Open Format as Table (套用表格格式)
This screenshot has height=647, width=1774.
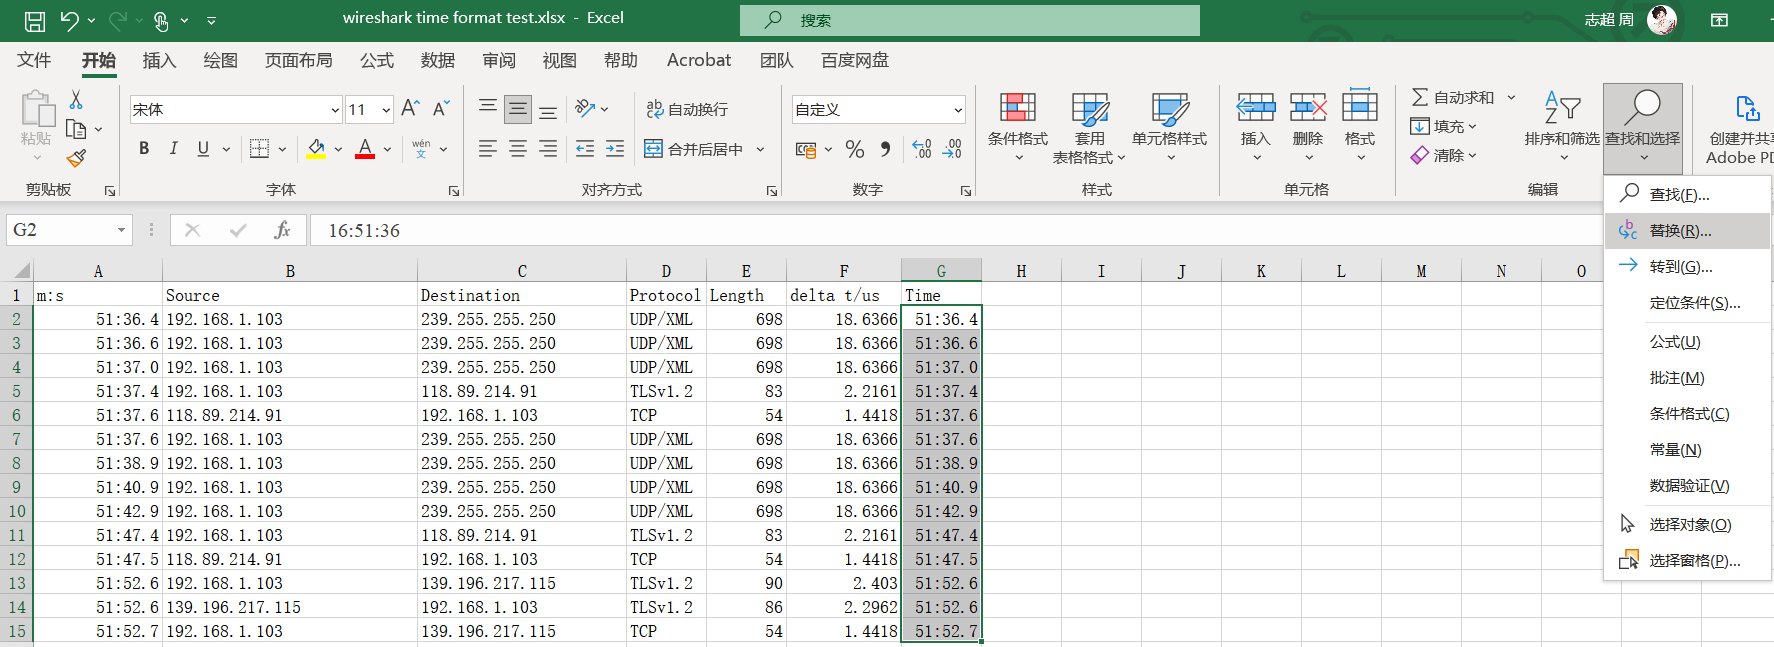coord(1089,128)
